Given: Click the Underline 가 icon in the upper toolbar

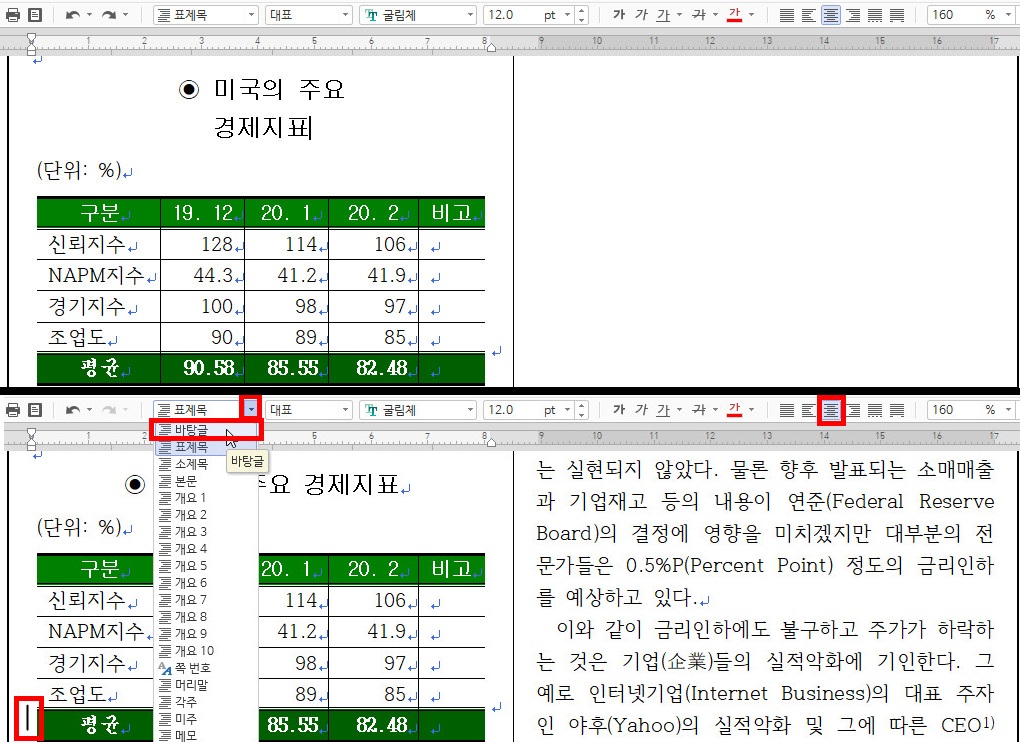Looking at the screenshot, I should click(663, 14).
